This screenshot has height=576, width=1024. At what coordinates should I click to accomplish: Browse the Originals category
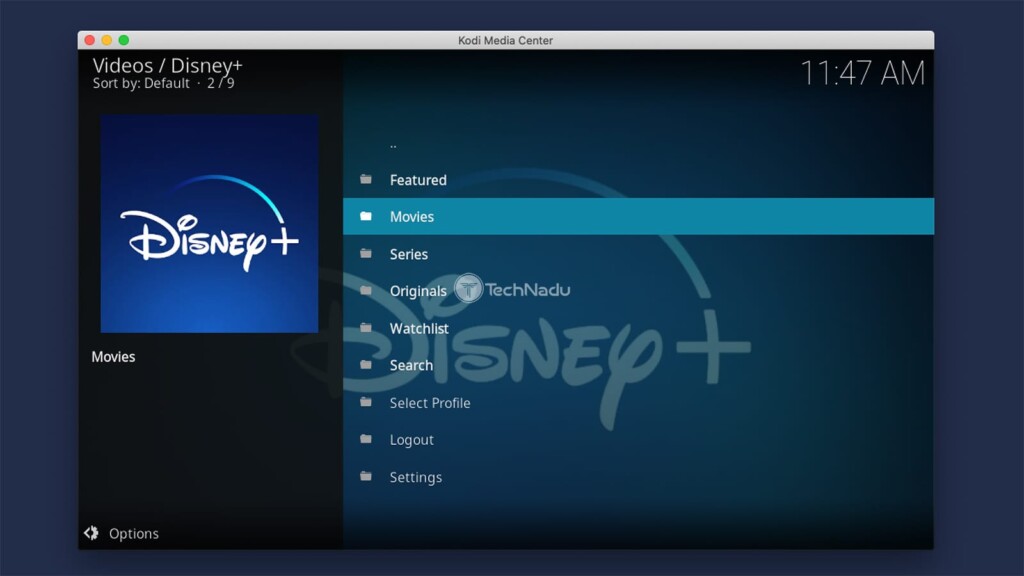coord(638,291)
